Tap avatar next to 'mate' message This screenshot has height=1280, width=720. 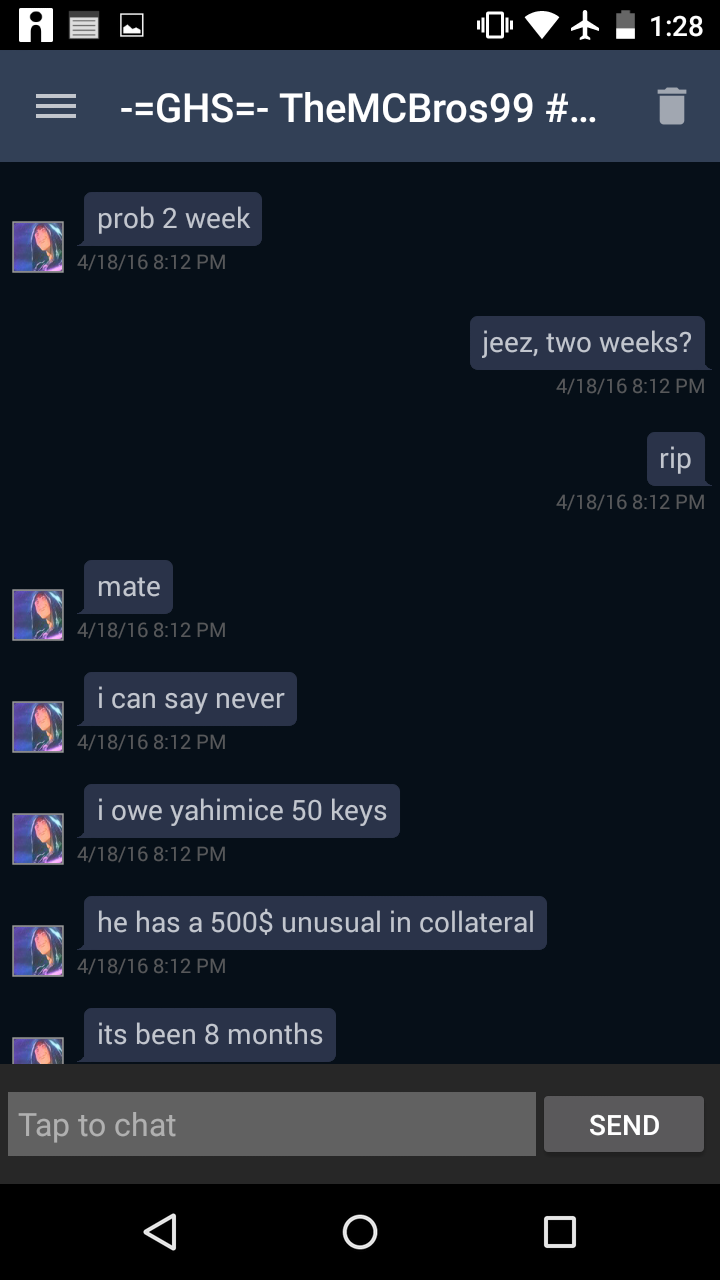point(38,615)
